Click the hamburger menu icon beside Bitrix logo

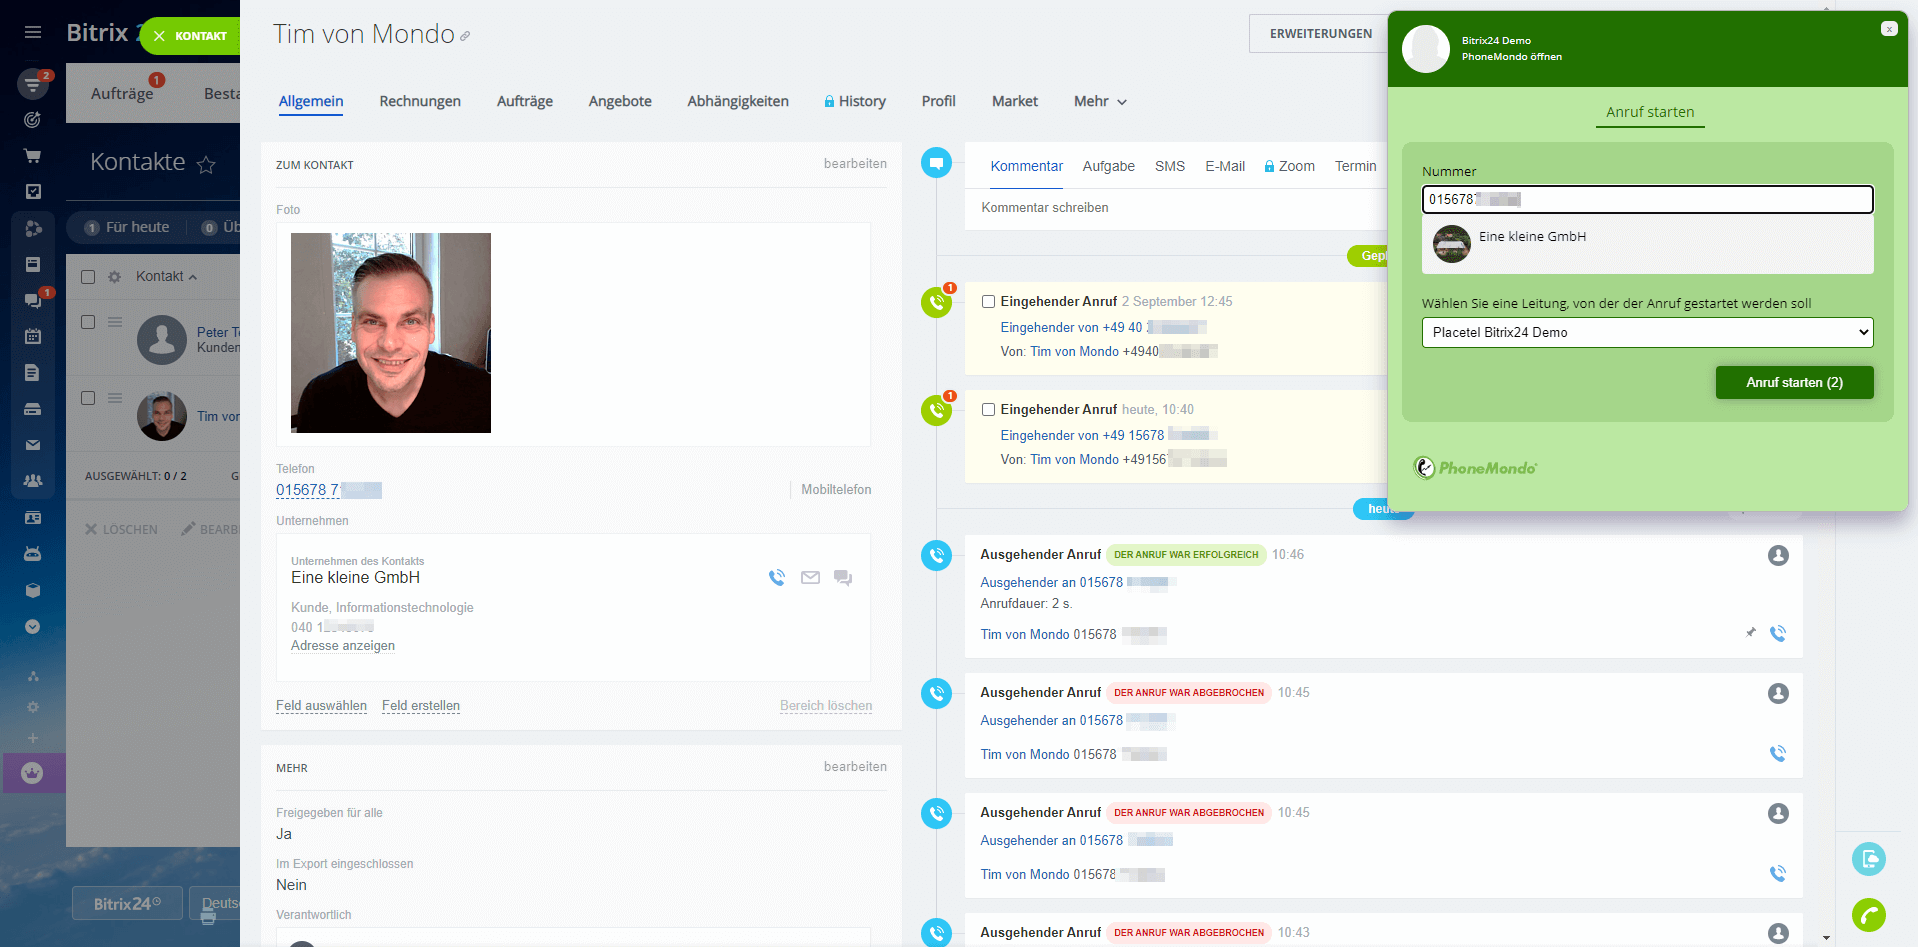tap(33, 33)
